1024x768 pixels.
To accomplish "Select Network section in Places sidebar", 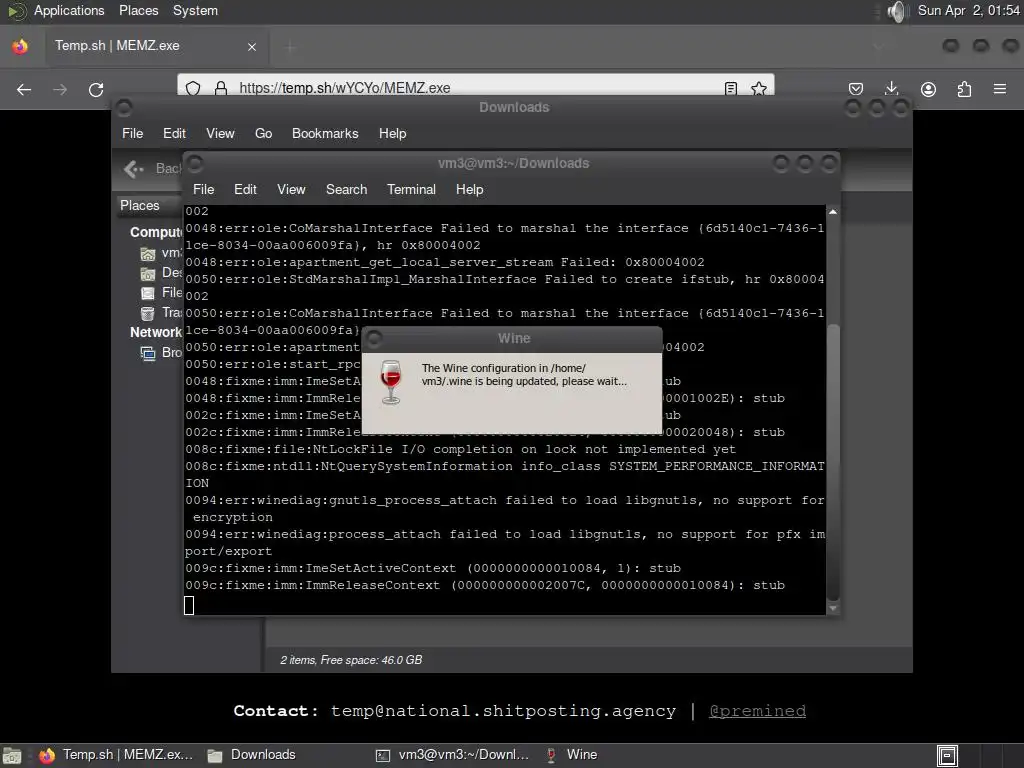I will click(155, 332).
